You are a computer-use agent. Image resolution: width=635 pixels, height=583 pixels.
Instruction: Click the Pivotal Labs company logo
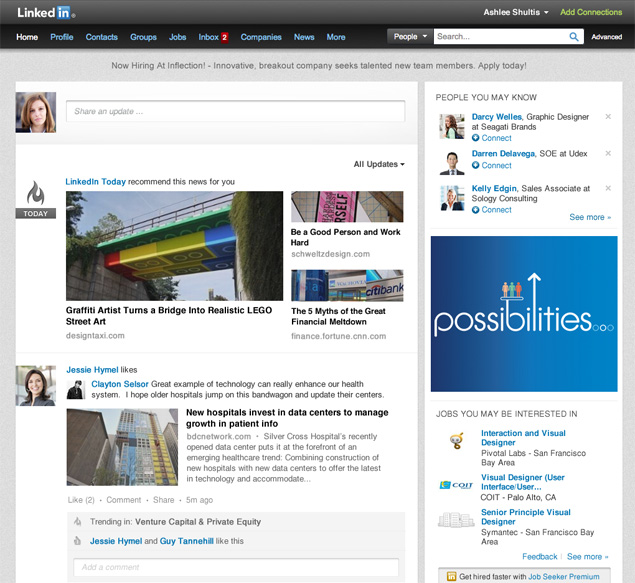(x=456, y=440)
